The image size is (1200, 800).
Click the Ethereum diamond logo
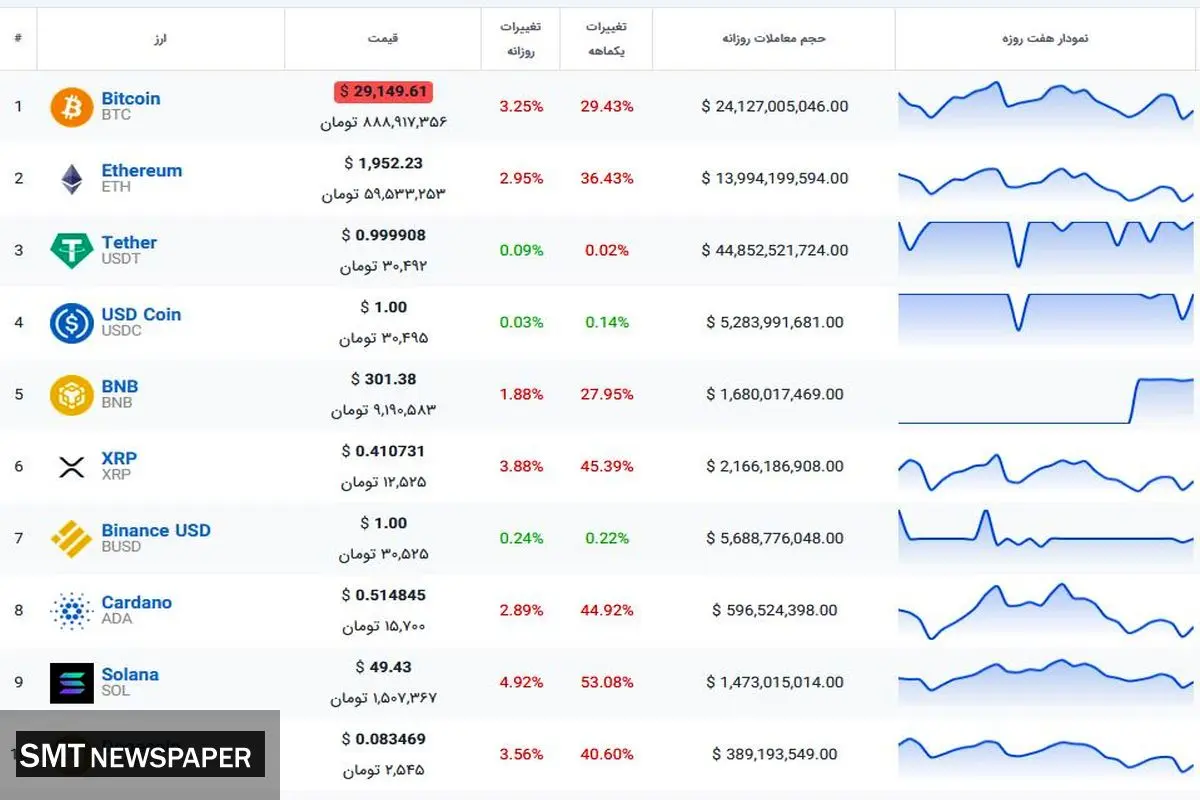(x=72, y=179)
